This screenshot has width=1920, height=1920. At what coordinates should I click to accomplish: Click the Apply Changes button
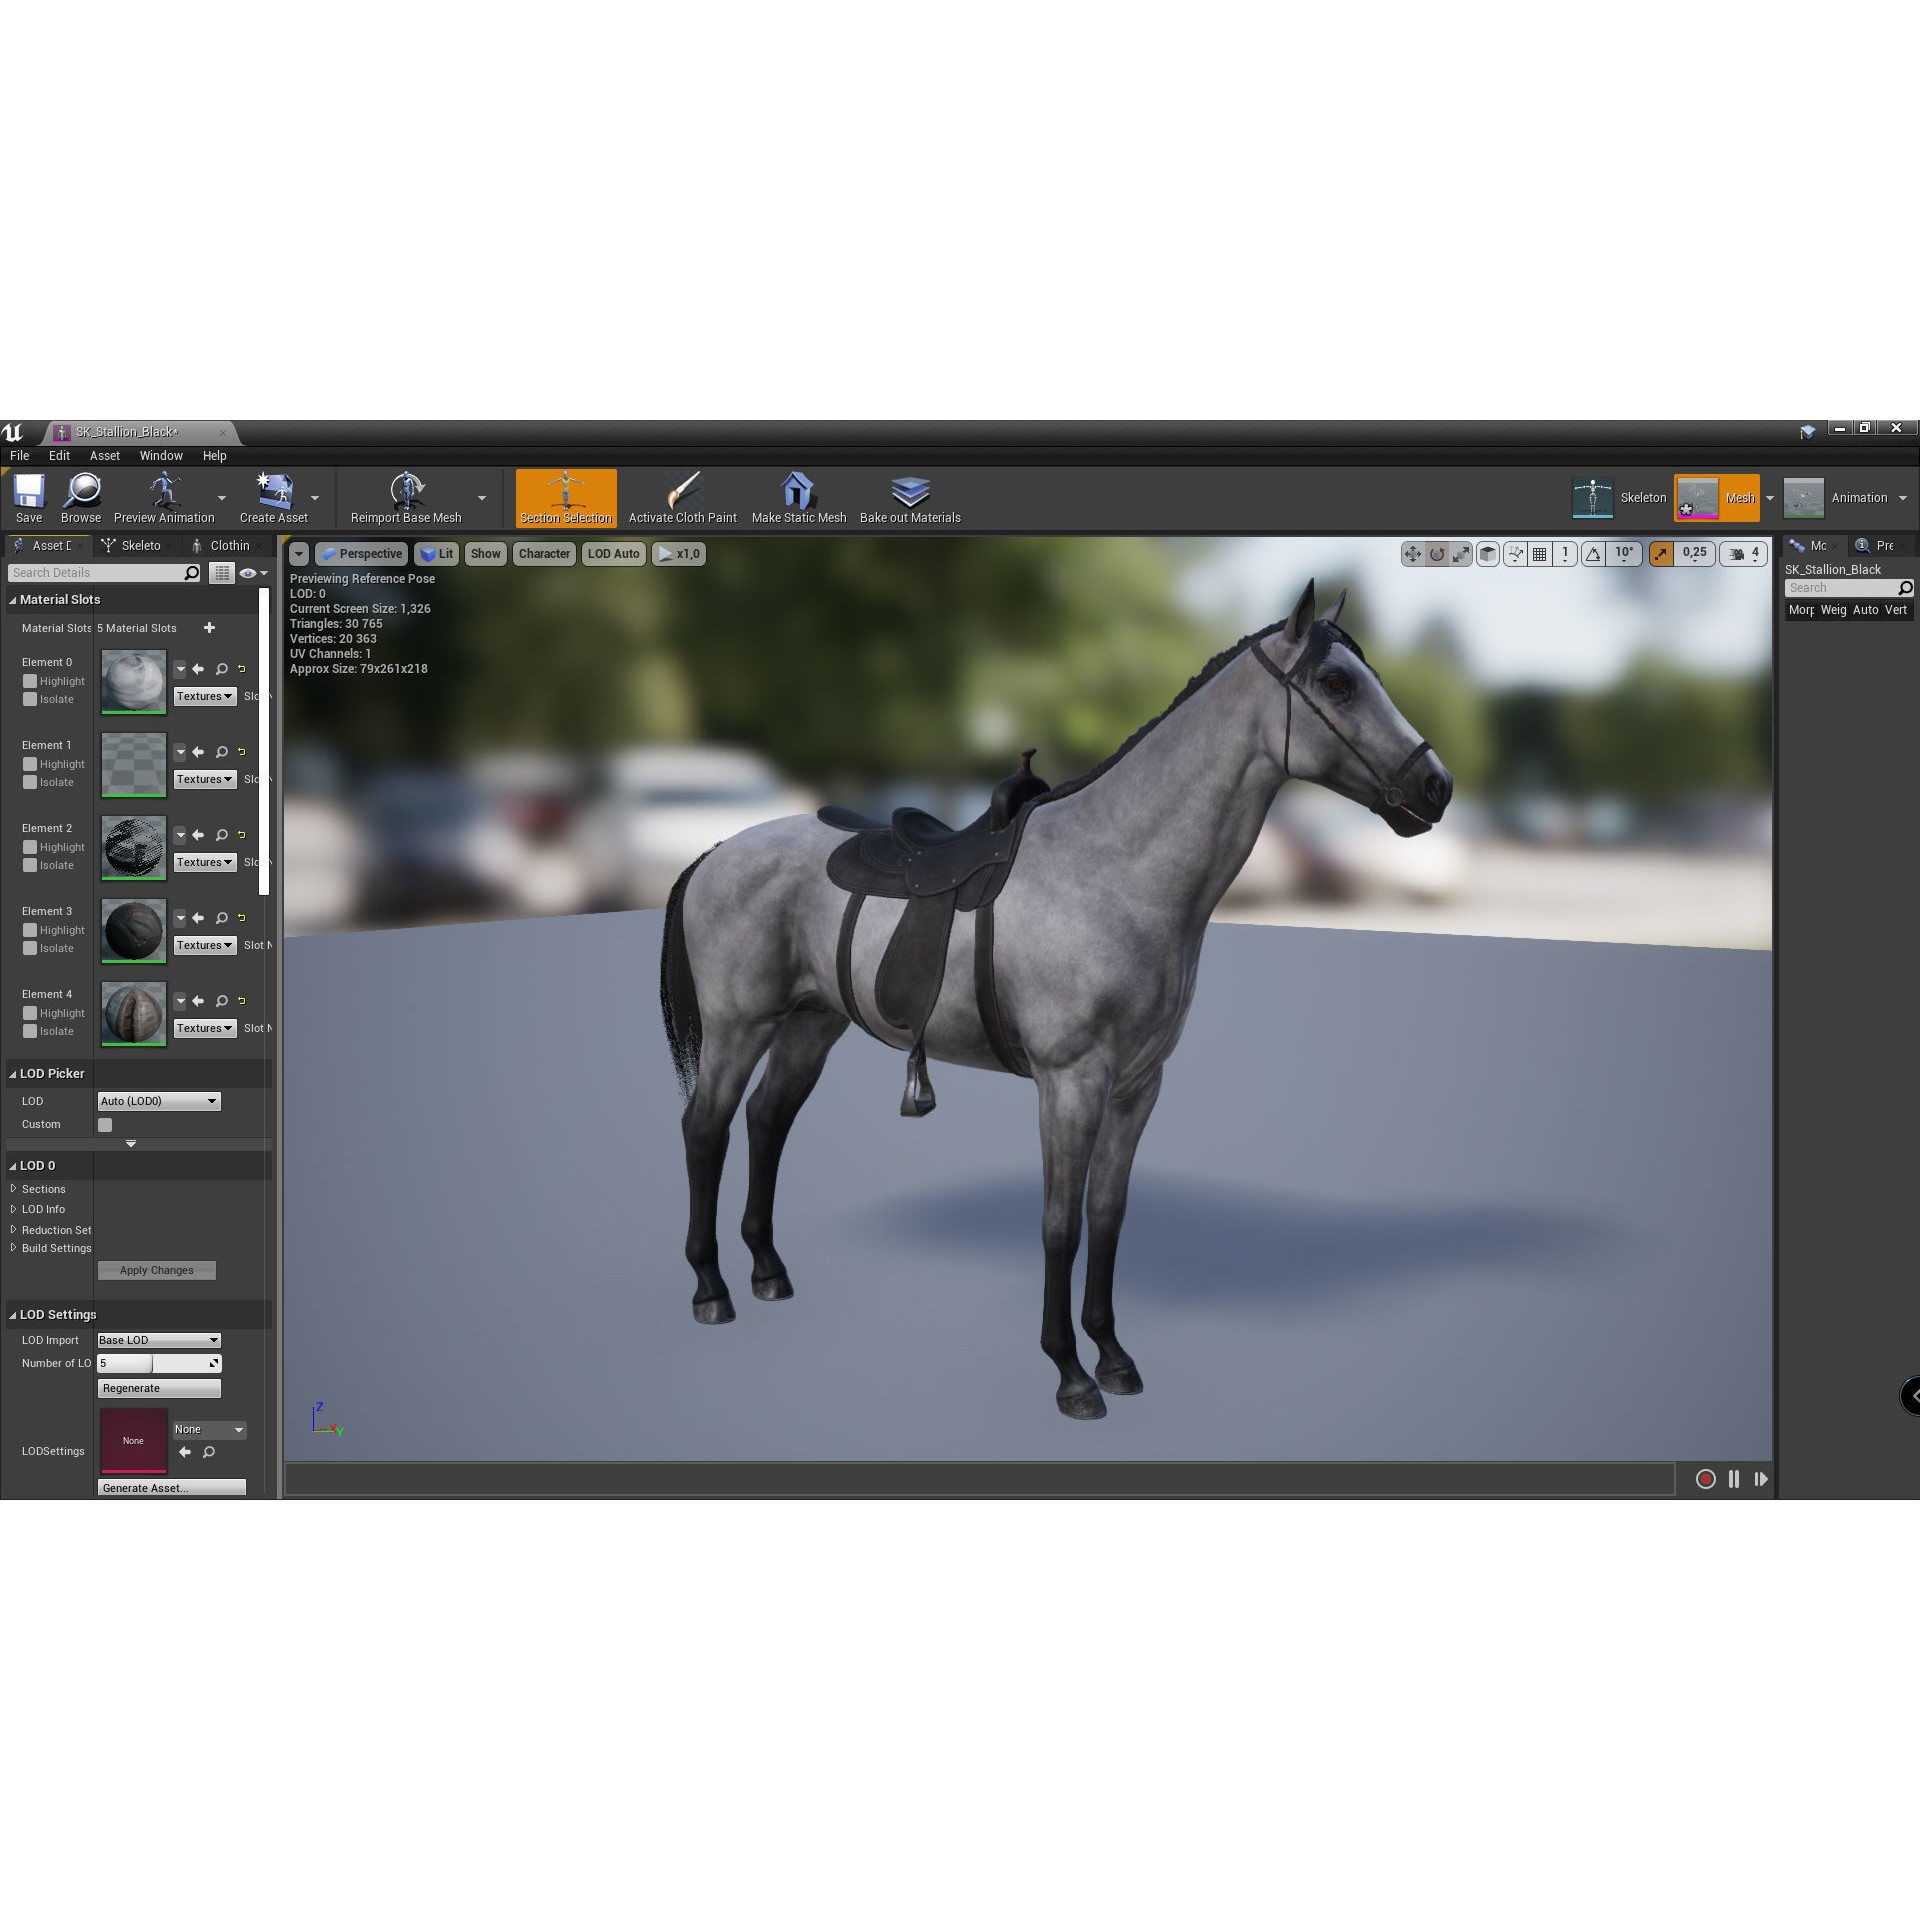coord(156,1270)
